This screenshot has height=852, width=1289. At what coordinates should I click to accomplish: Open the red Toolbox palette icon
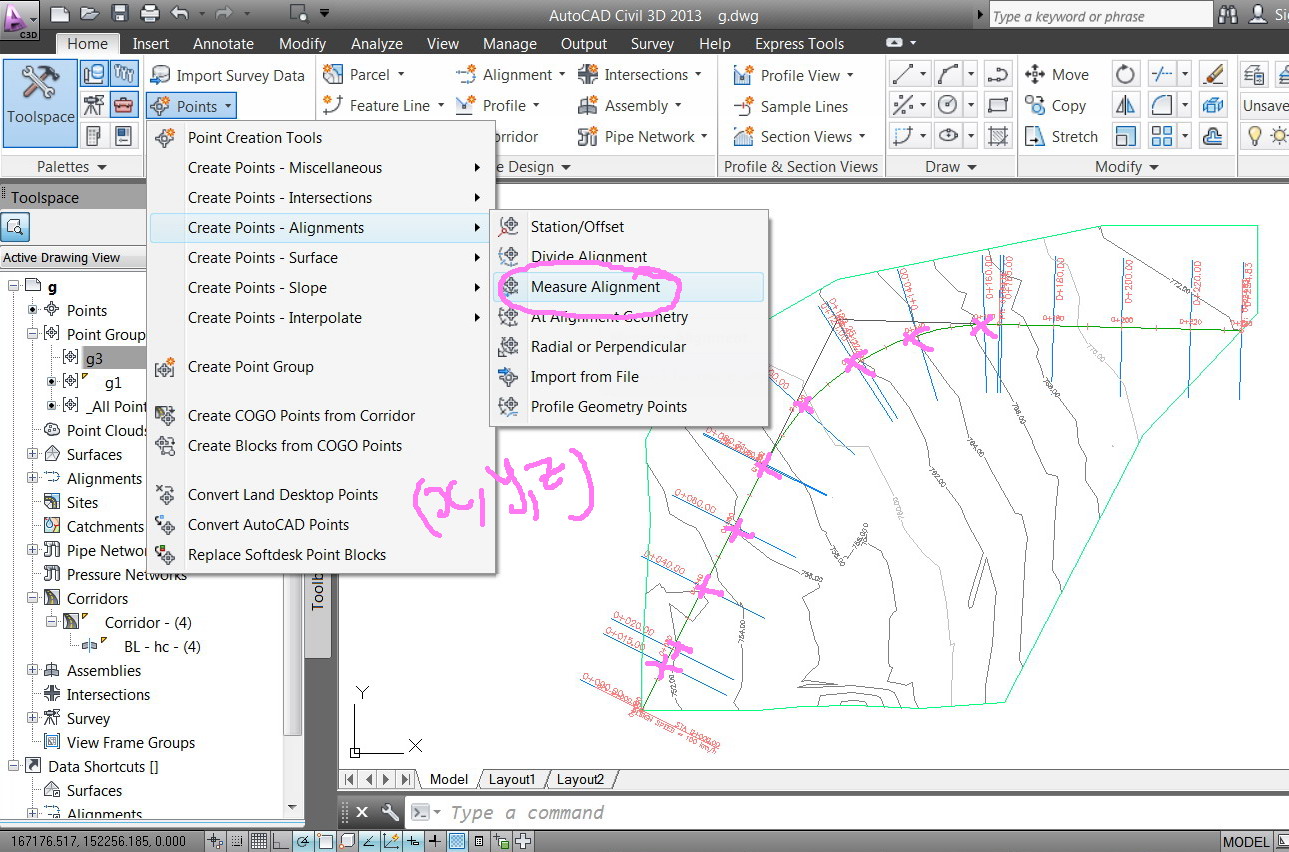pyautogui.click(x=123, y=104)
